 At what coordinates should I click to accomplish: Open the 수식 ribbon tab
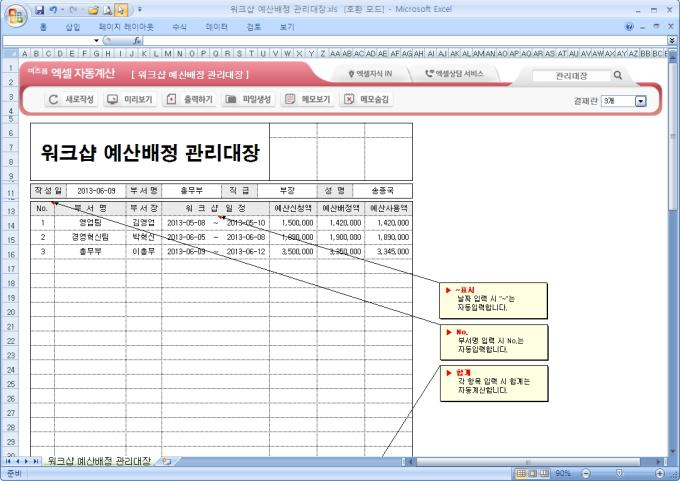(x=179, y=27)
